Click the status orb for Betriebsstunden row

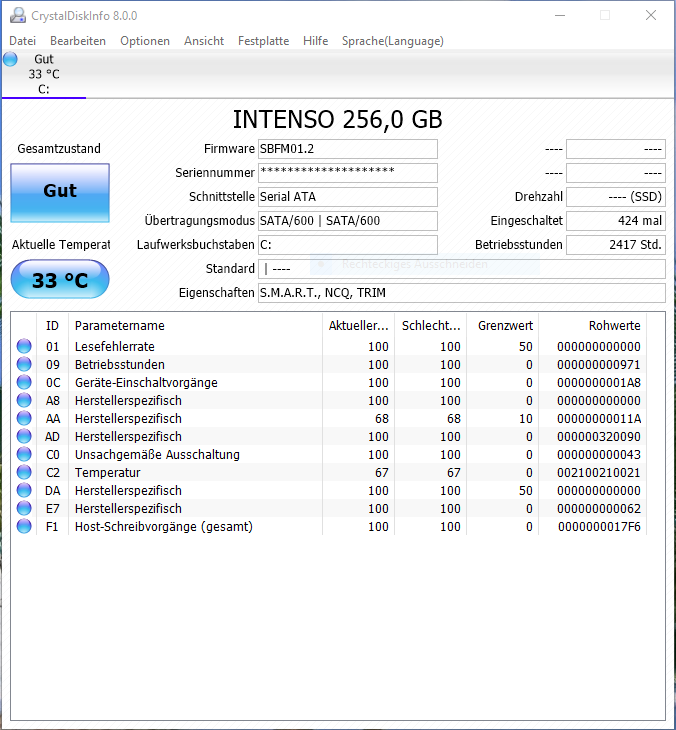[24, 364]
